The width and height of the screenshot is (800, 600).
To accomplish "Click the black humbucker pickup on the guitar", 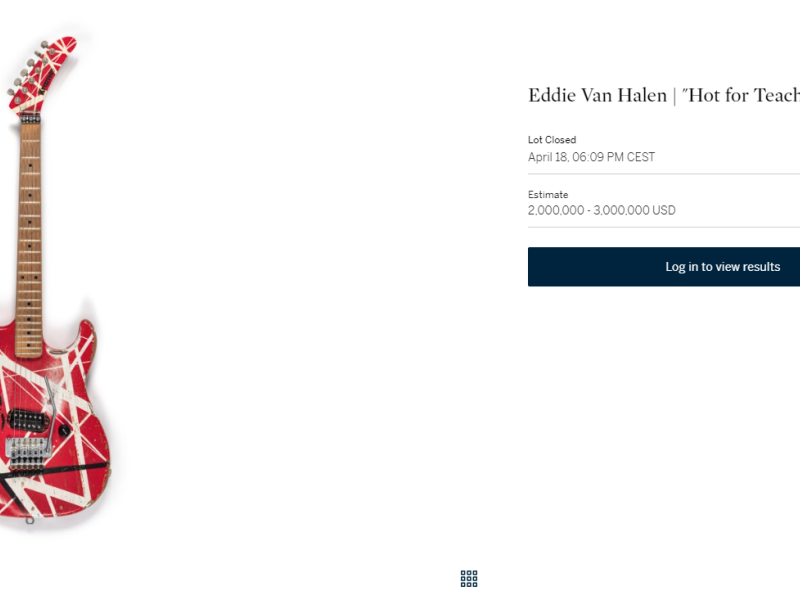I will (x=28, y=420).
